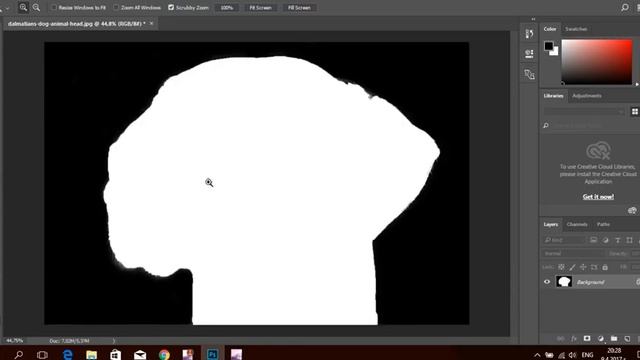Toggle lock transparent pixels
Image resolution: width=640 pixels, height=360 pixels.
(x=562, y=267)
